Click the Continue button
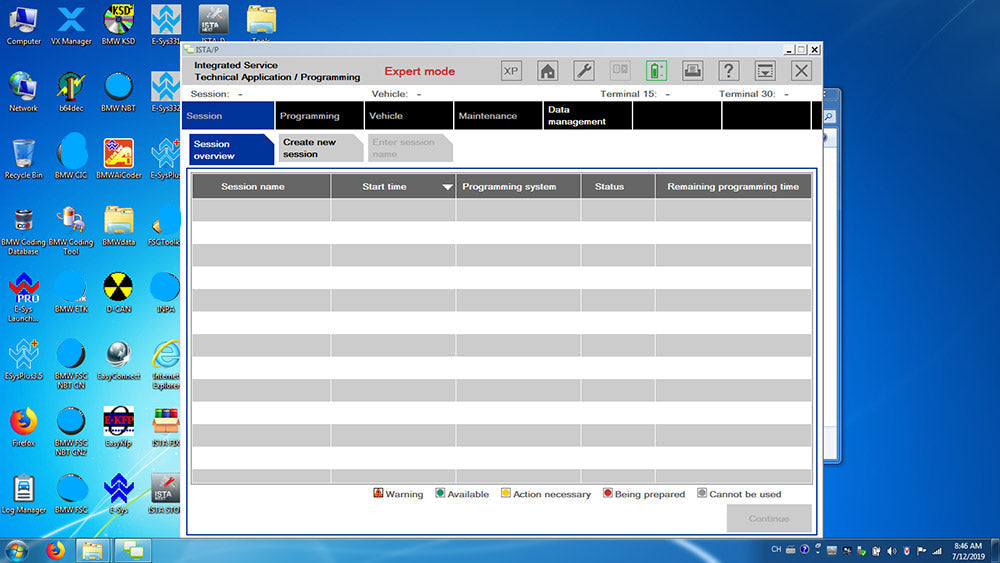Viewport: 1000px width, 563px height. click(768, 518)
